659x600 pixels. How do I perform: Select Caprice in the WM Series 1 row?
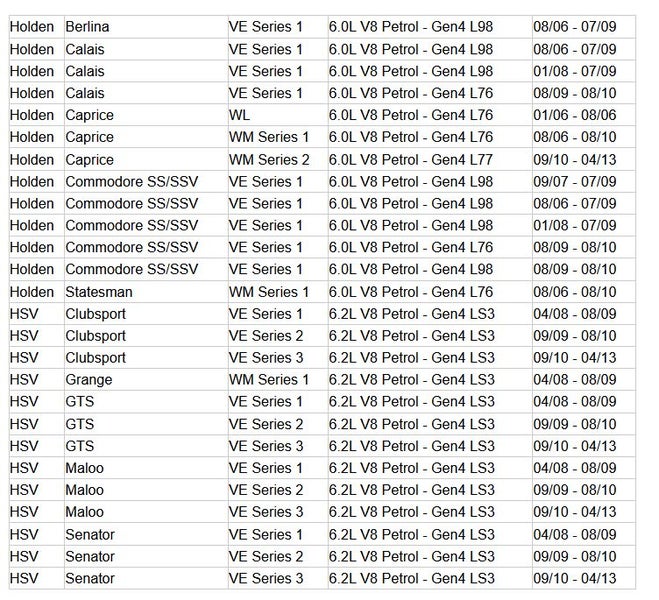90,137
